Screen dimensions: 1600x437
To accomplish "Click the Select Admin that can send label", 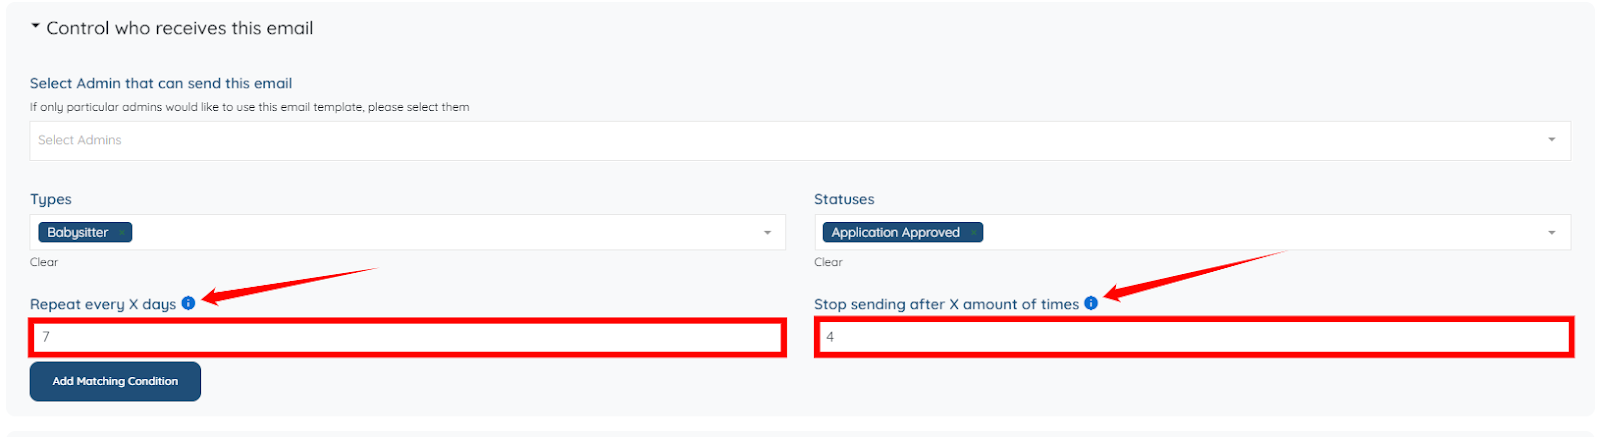I will 161,83.
